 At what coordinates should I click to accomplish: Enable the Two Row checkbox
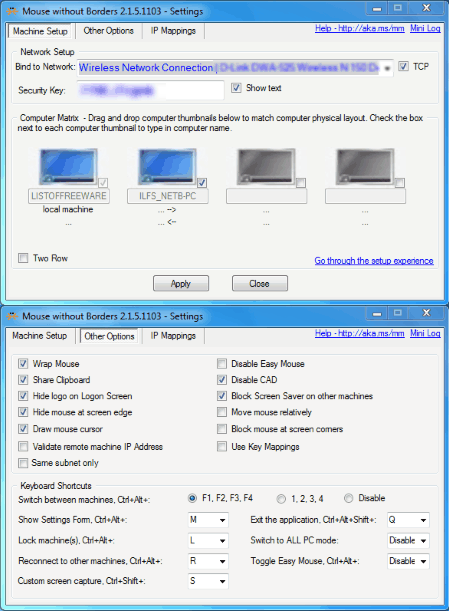click(23, 258)
